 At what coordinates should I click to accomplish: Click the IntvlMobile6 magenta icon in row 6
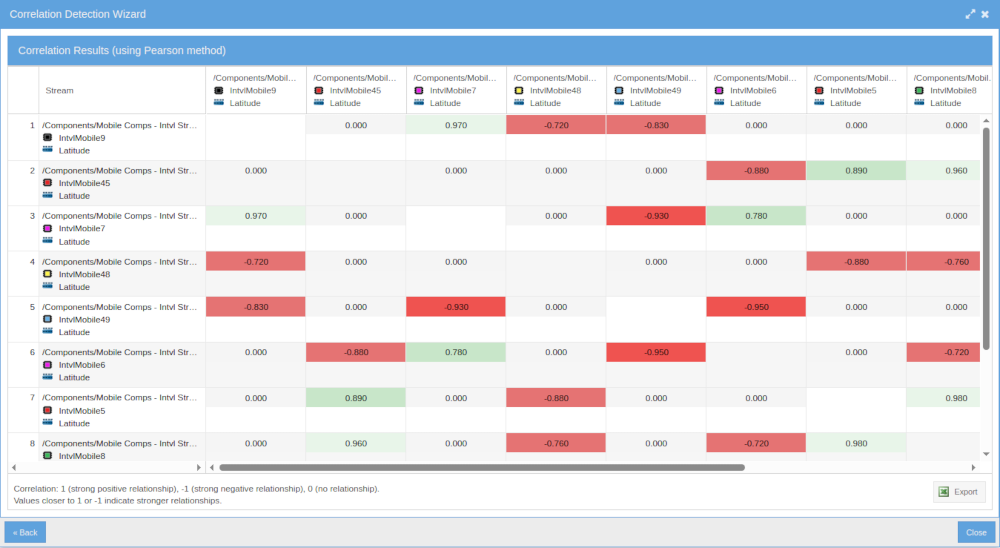(x=47, y=365)
